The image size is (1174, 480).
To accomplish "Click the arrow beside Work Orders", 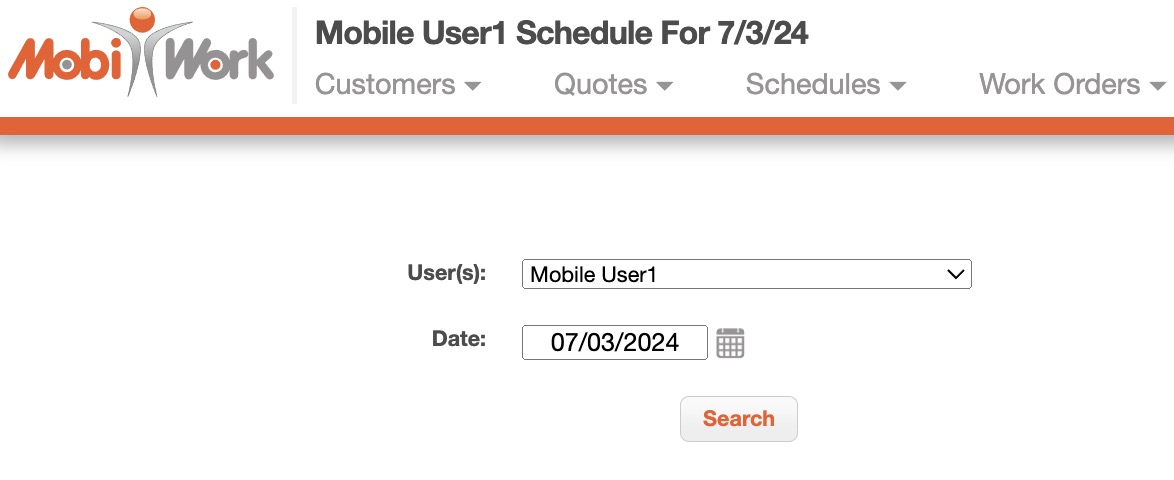I will tap(1157, 87).
